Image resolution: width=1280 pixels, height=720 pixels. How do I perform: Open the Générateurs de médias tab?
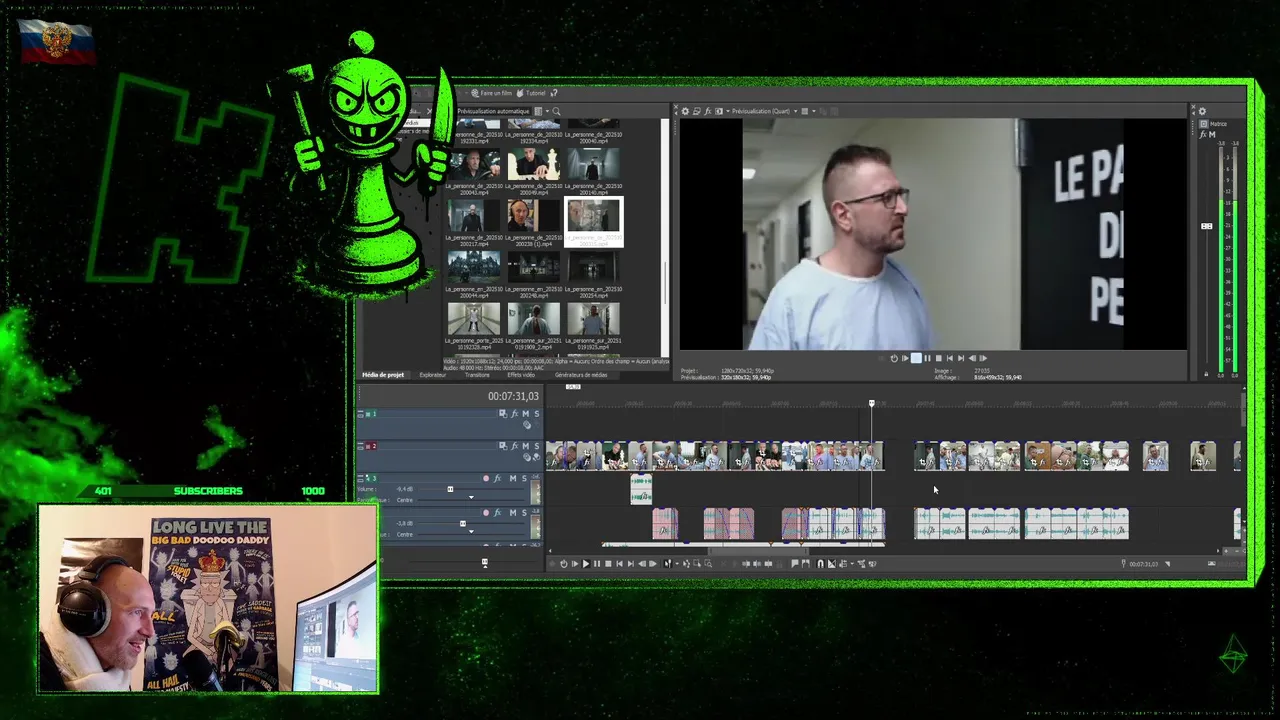click(x=581, y=375)
